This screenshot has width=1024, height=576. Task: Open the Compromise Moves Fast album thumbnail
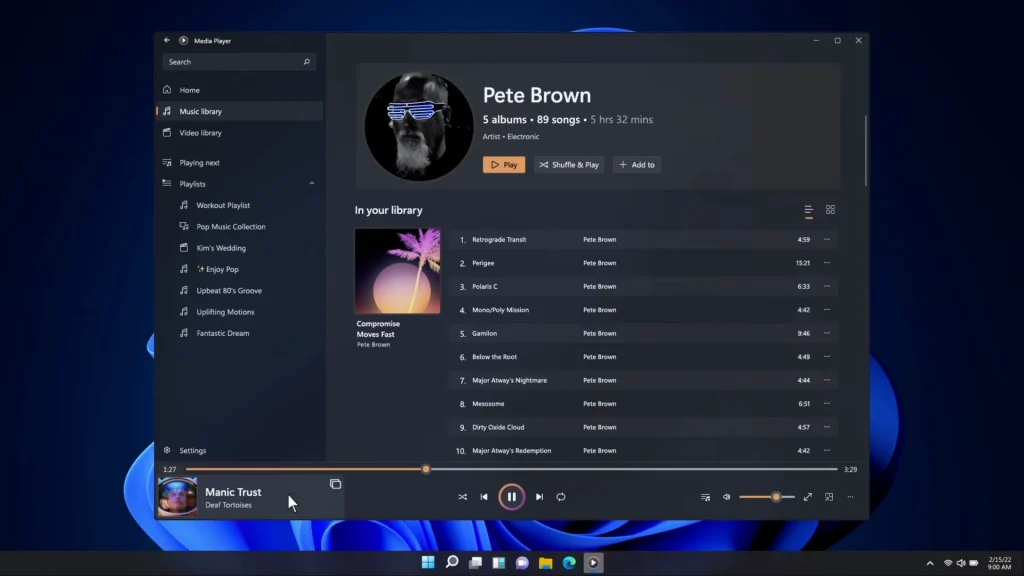coord(397,270)
